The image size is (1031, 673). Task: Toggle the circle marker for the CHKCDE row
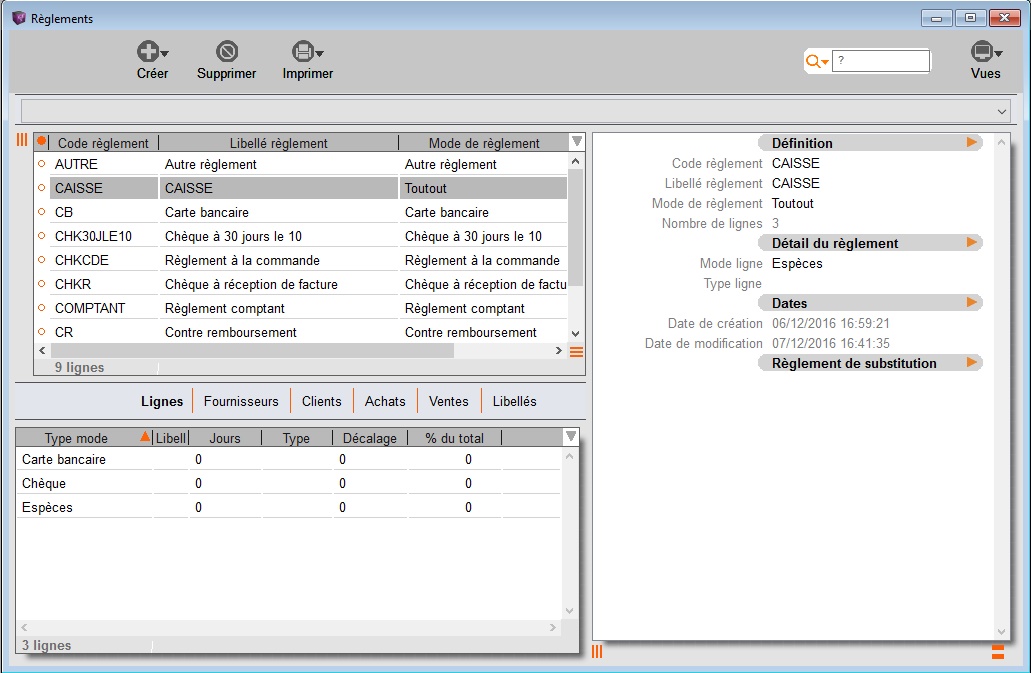(42, 260)
